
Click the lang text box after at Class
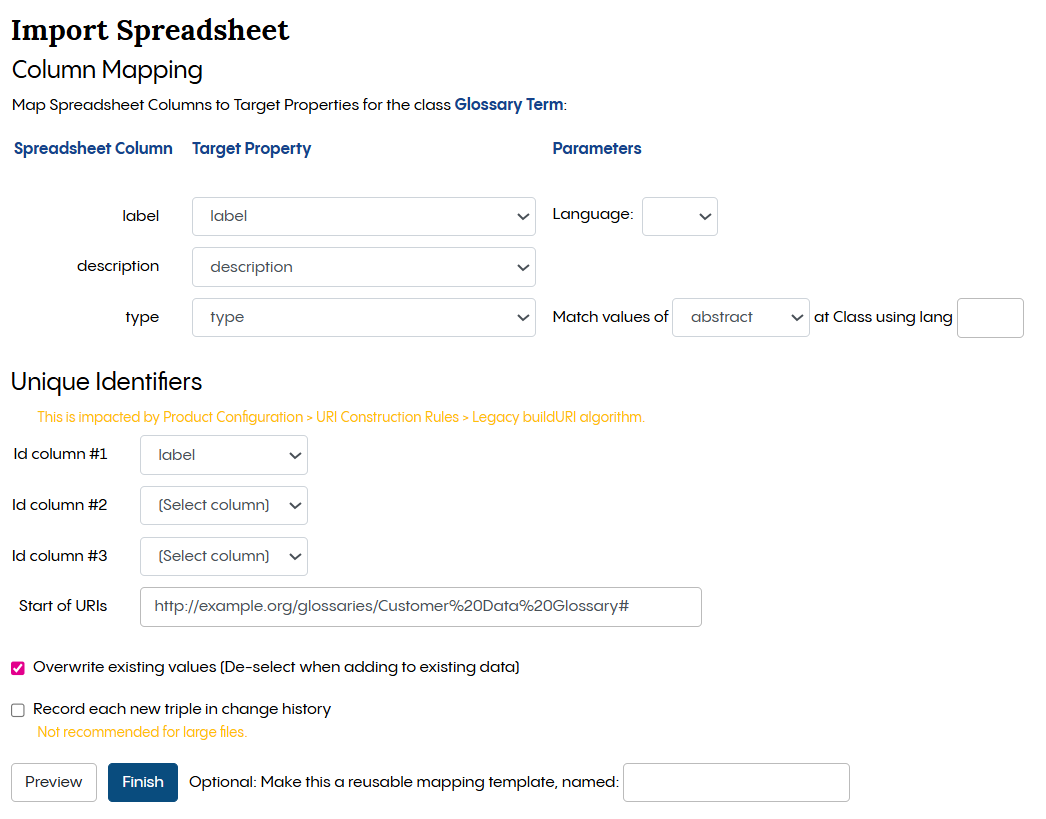click(x=990, y=317)
